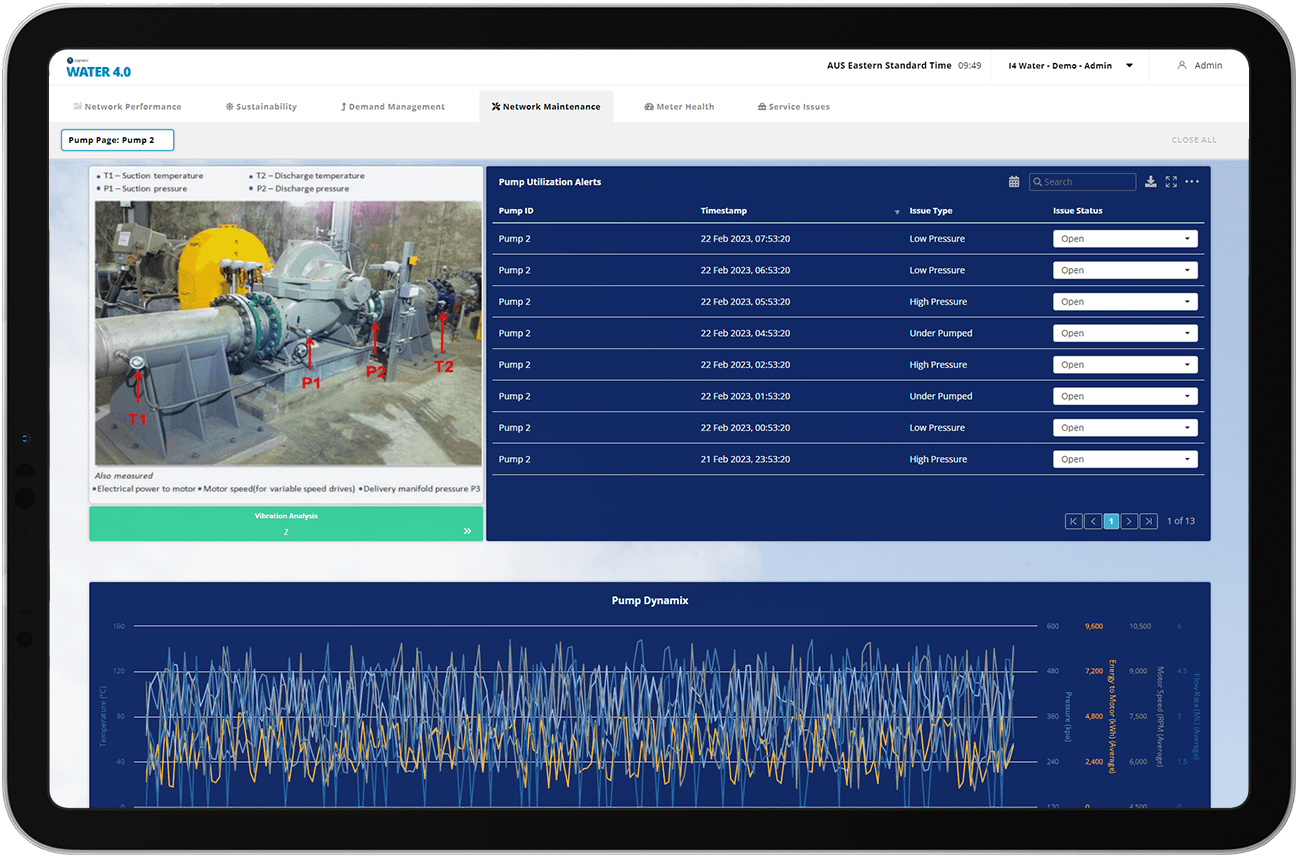
Task: Click the pump sensor diagram image
Action: click(288, 333)
